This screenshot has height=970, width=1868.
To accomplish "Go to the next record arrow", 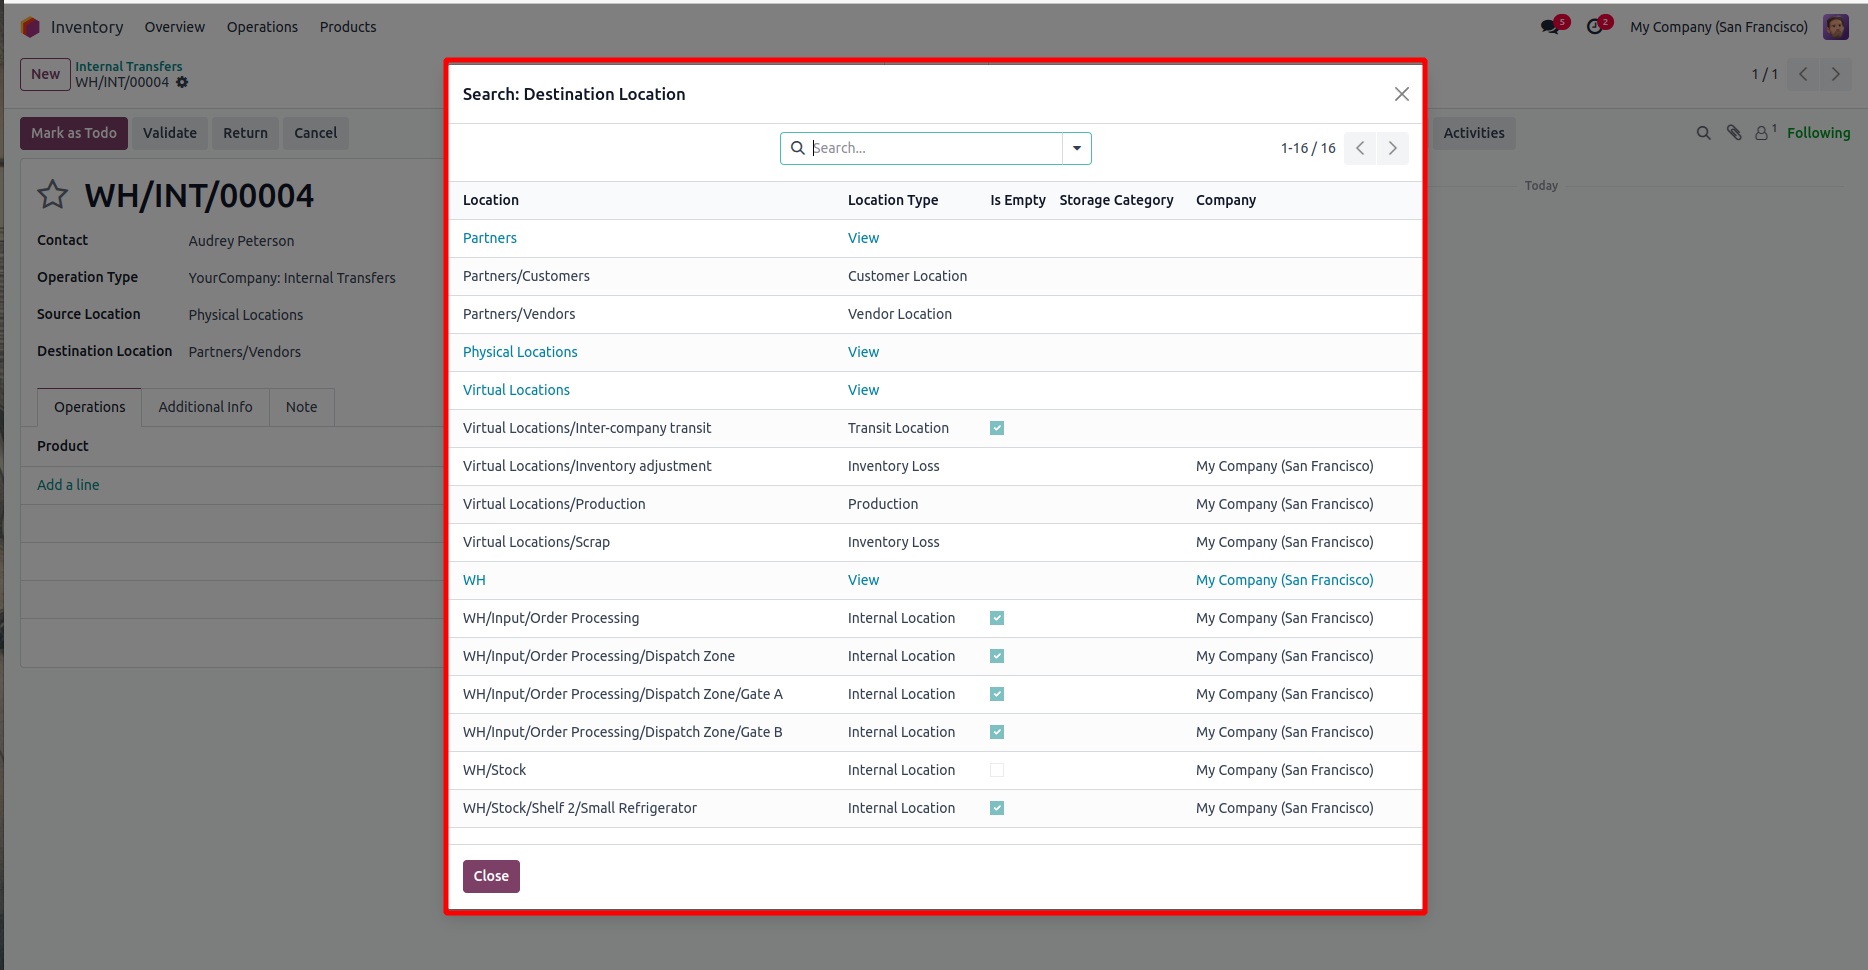I will [1836, 74].
